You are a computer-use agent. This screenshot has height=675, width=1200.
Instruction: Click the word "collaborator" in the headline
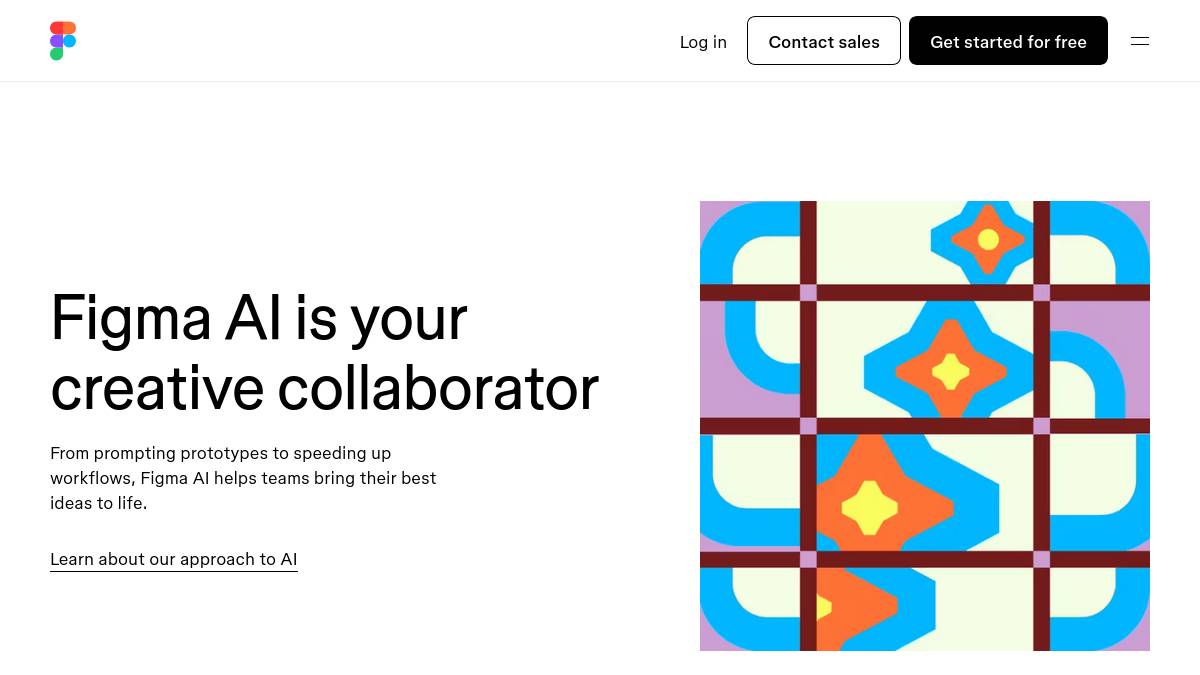tap(437, 388)
